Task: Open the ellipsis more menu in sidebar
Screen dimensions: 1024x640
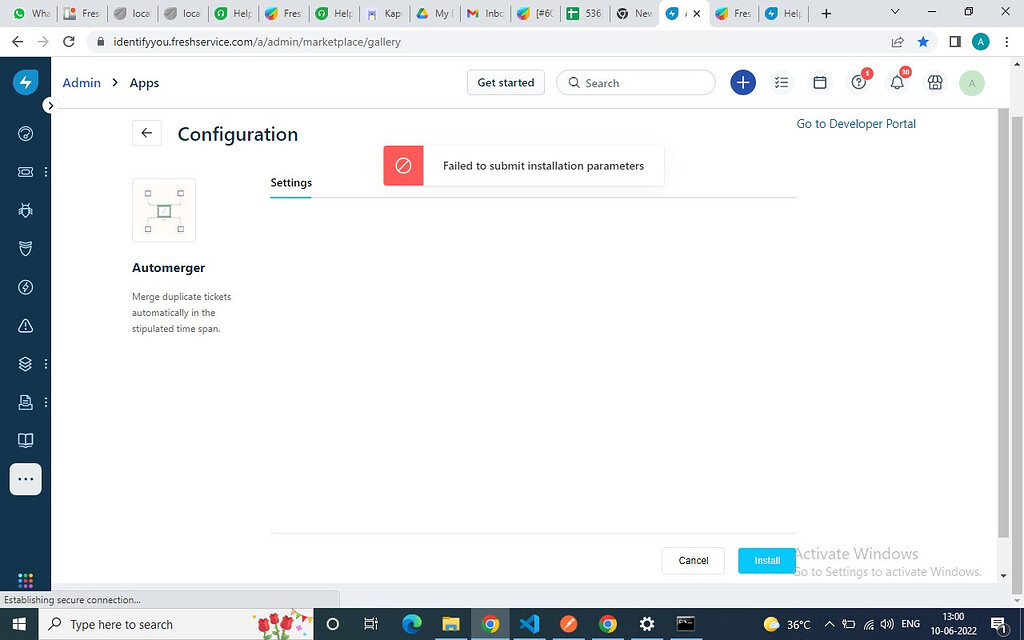Action: point(25,479)
